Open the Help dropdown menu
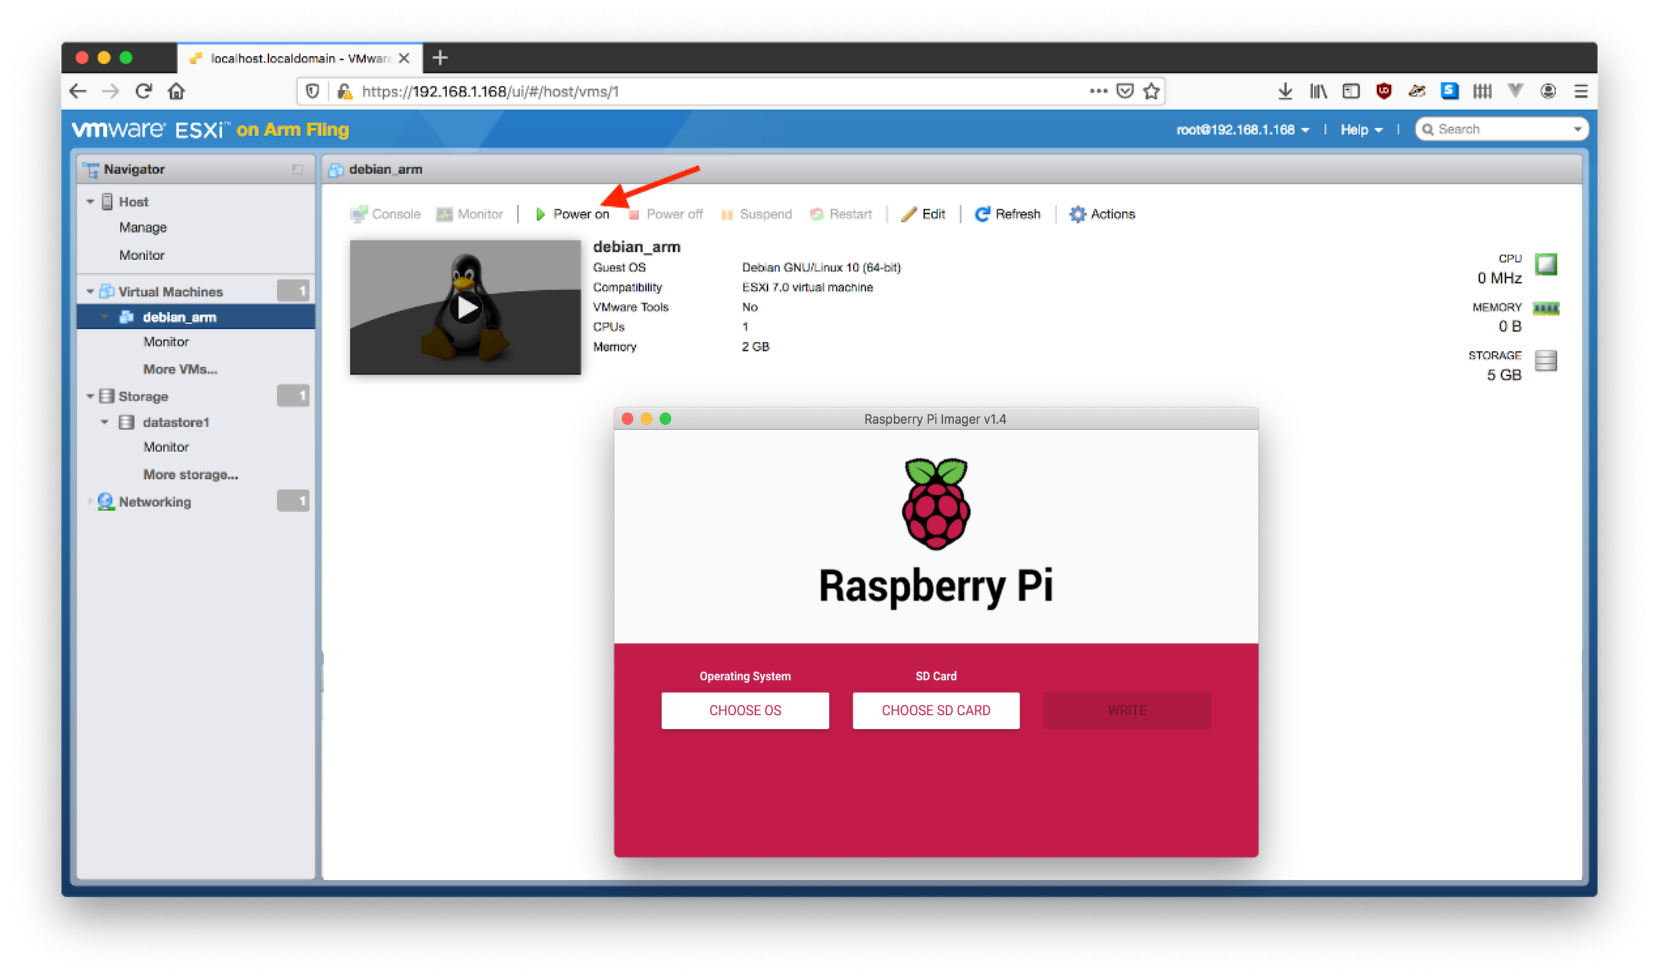 [1362, 130]
